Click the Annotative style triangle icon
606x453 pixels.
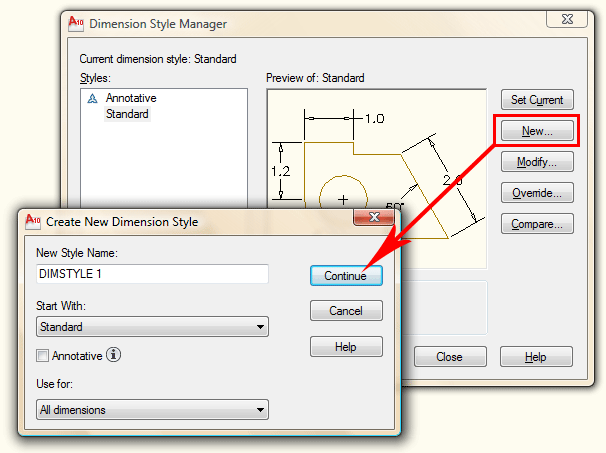pyautogui.click(x=92, y=99)
